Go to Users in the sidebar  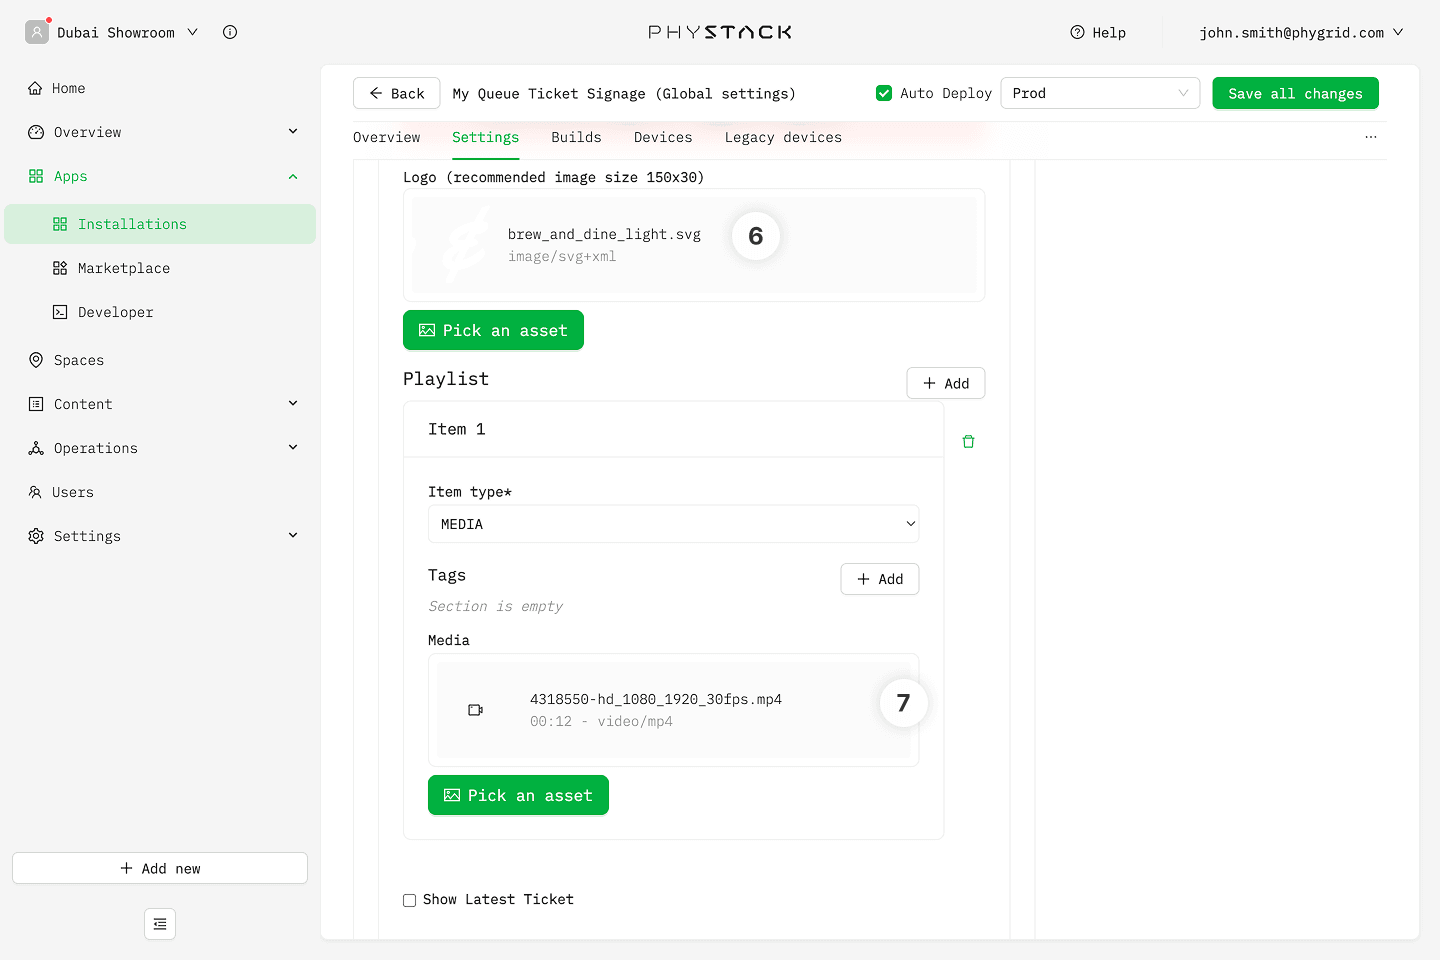(x=72, y=492)
